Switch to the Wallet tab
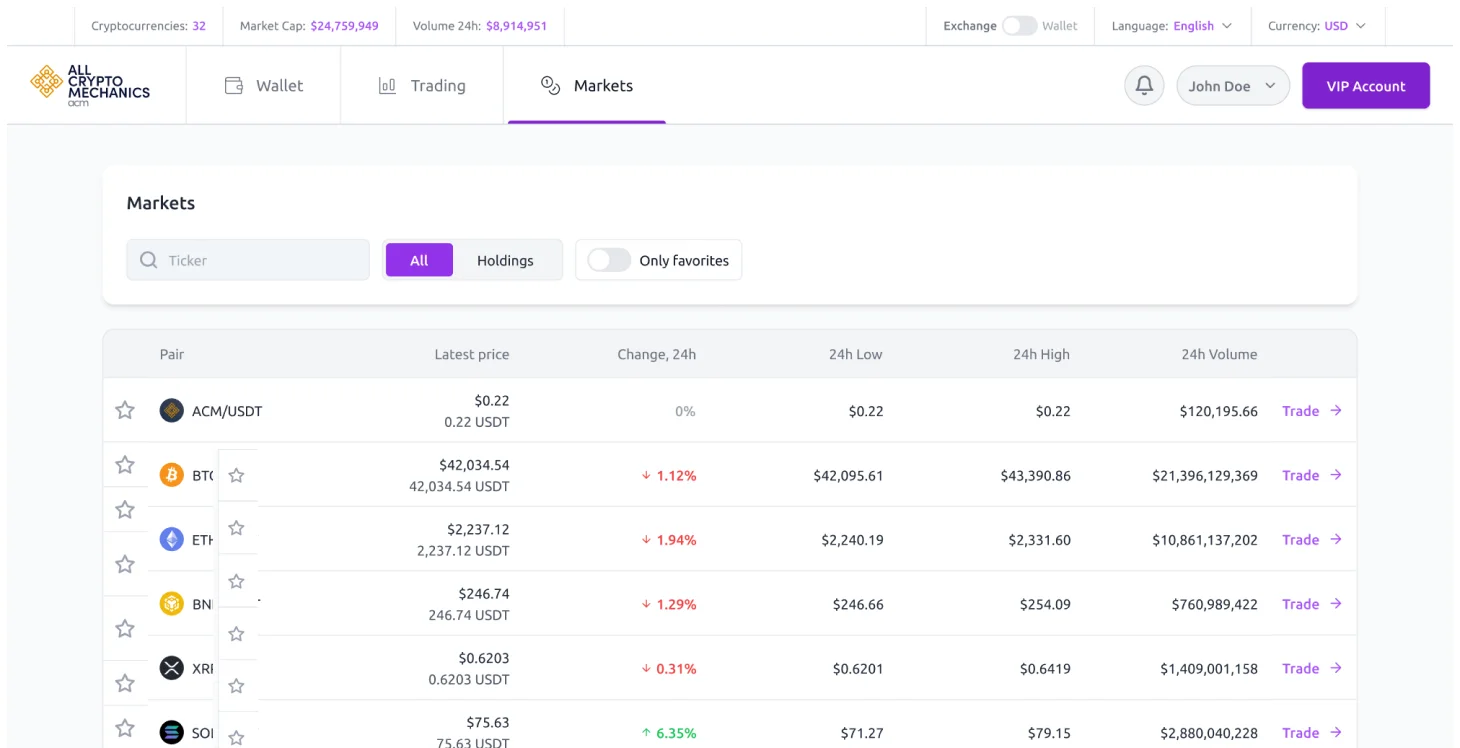Viewport: 1460px width, 748px height. tap(264, 85)
